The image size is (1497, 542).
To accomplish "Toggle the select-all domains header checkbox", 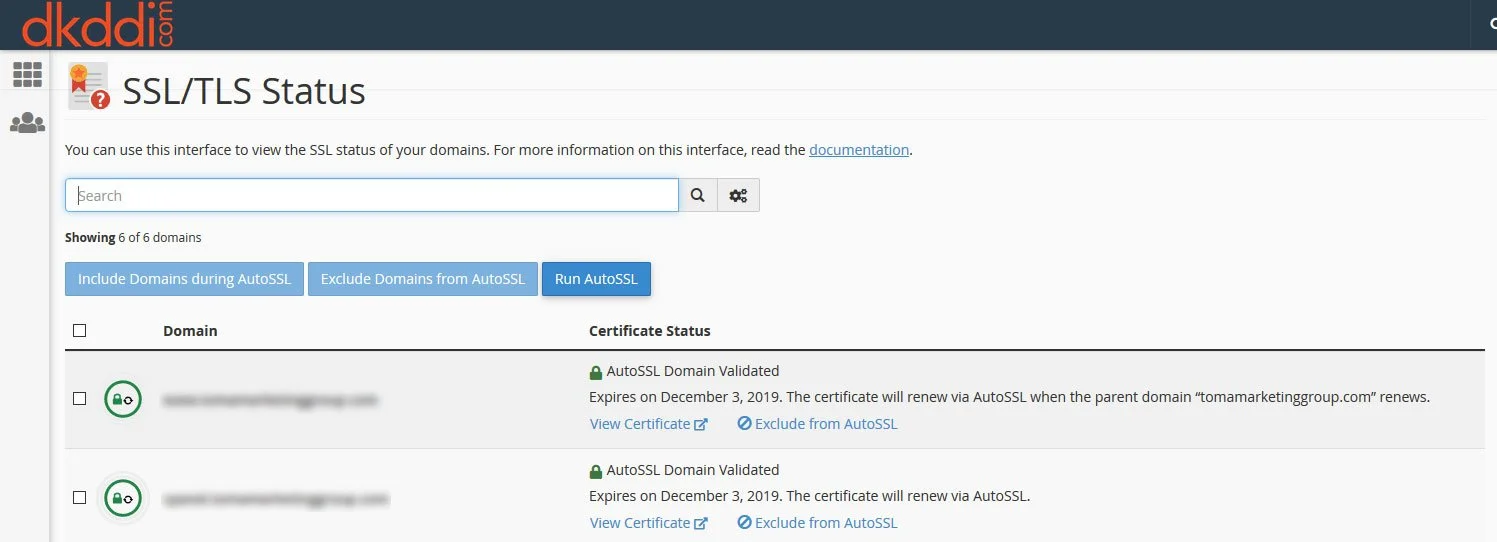I will pyautogui.click(x=80, y=331).
